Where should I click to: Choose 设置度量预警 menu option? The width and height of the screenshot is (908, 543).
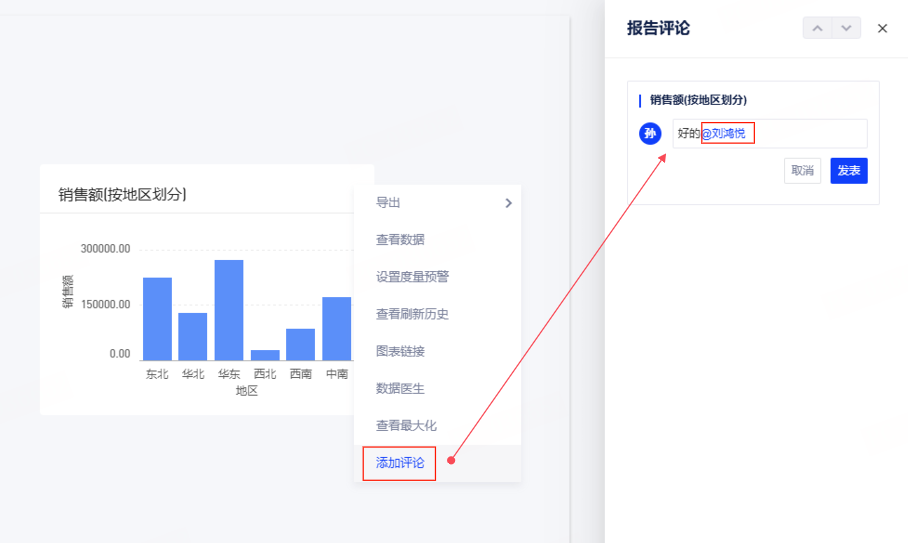pos(412,277)
